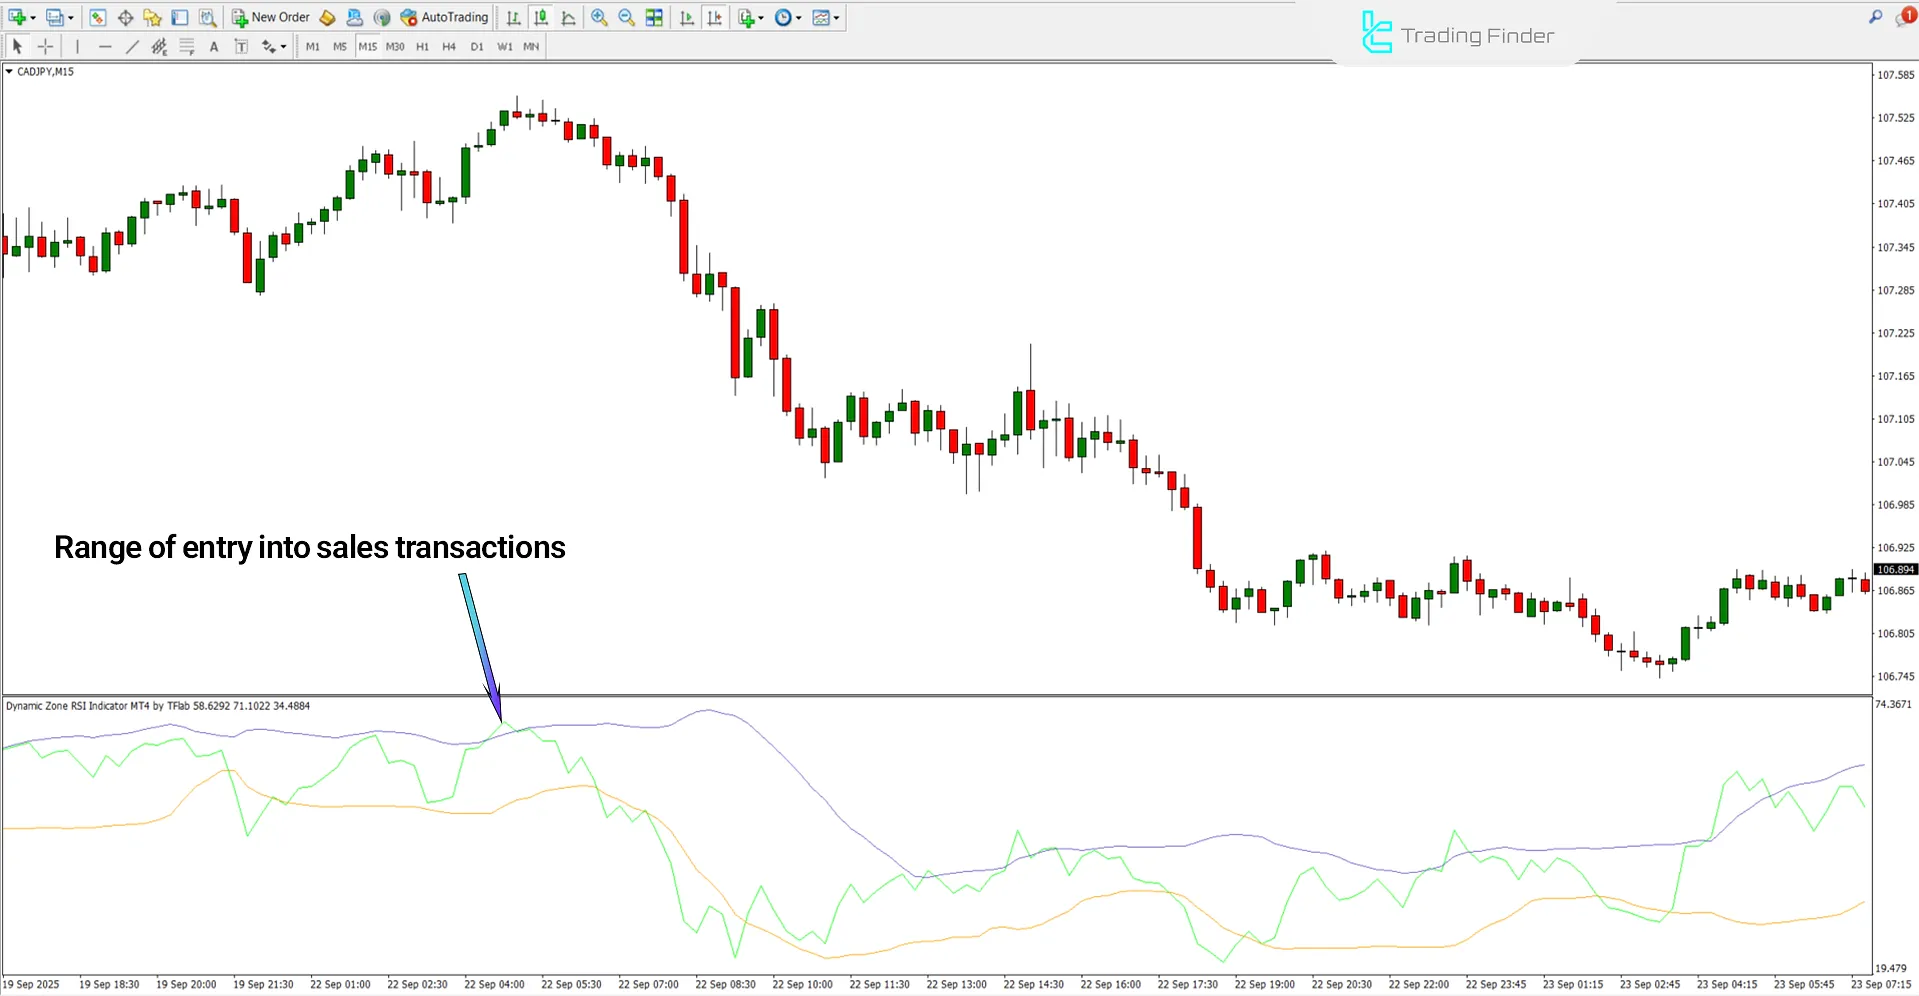1919x996 pixels.
Task: Open the Navigator panel
Action: 152,17
